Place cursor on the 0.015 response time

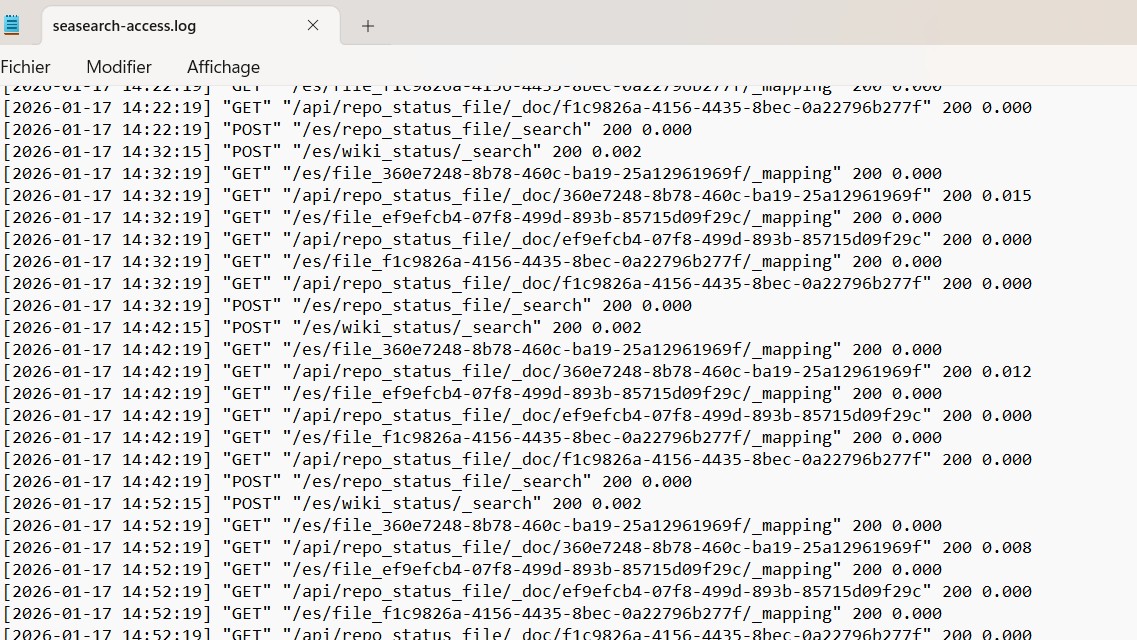pos(1006,195)
